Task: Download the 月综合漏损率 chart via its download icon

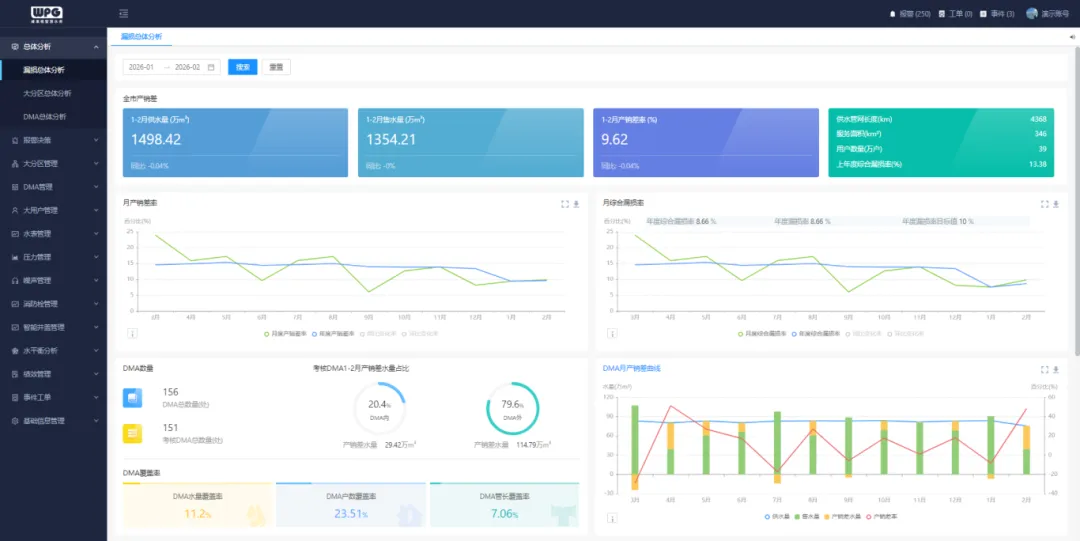Action: pos(1056,204)
